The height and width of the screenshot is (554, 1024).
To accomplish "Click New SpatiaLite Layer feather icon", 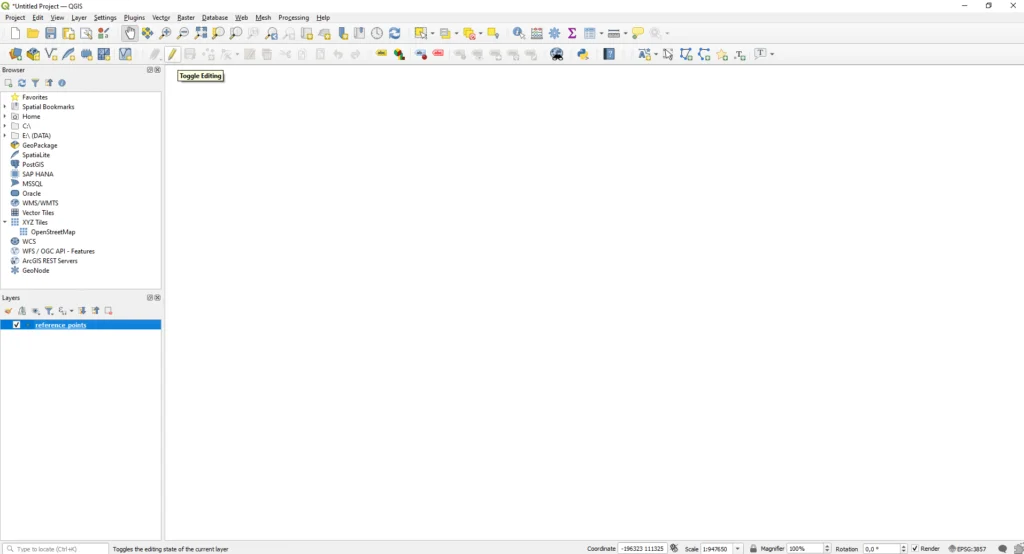I will 69,54.
